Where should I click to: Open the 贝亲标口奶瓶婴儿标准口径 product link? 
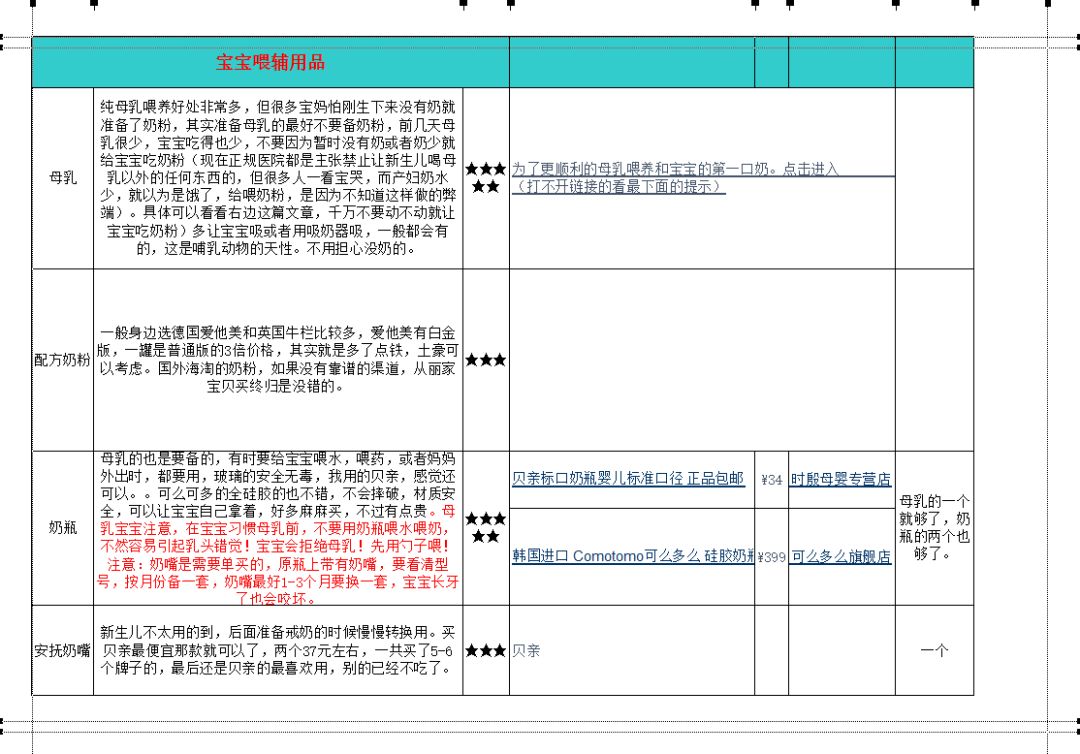pyautogui.click(x=628, y=479)
